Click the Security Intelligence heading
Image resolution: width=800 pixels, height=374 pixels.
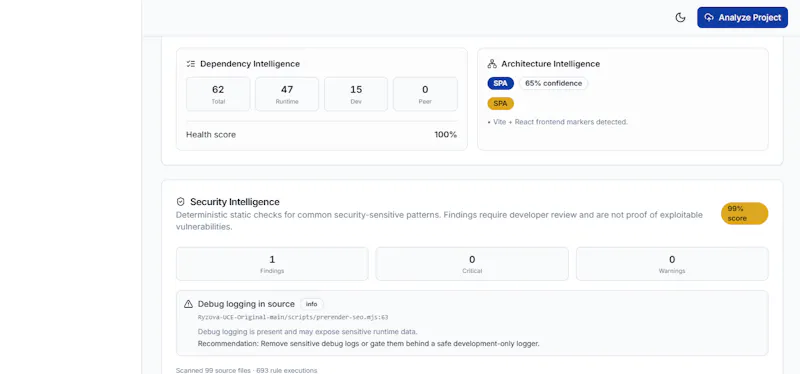[x=235, y=202]
